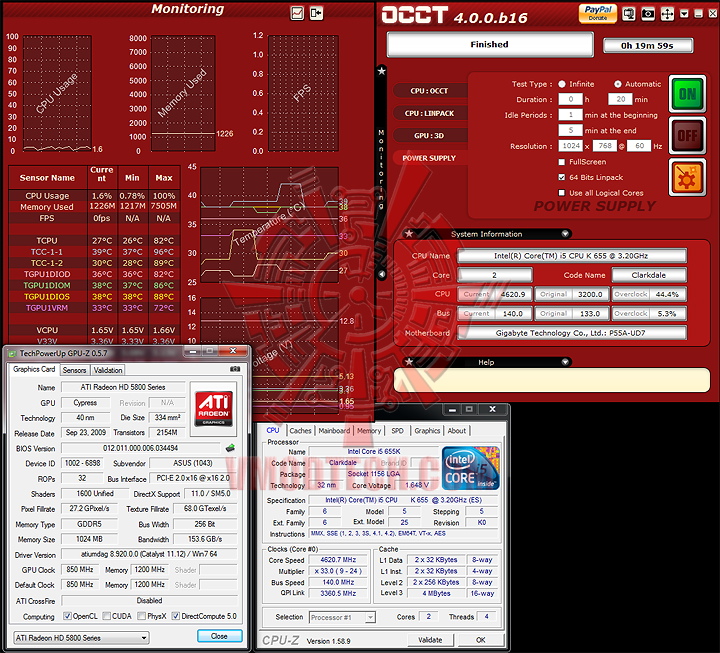Viewport: 720px width, 653px height.
Task: Click the VCPU row in sensor table
Action: [94, 330]
